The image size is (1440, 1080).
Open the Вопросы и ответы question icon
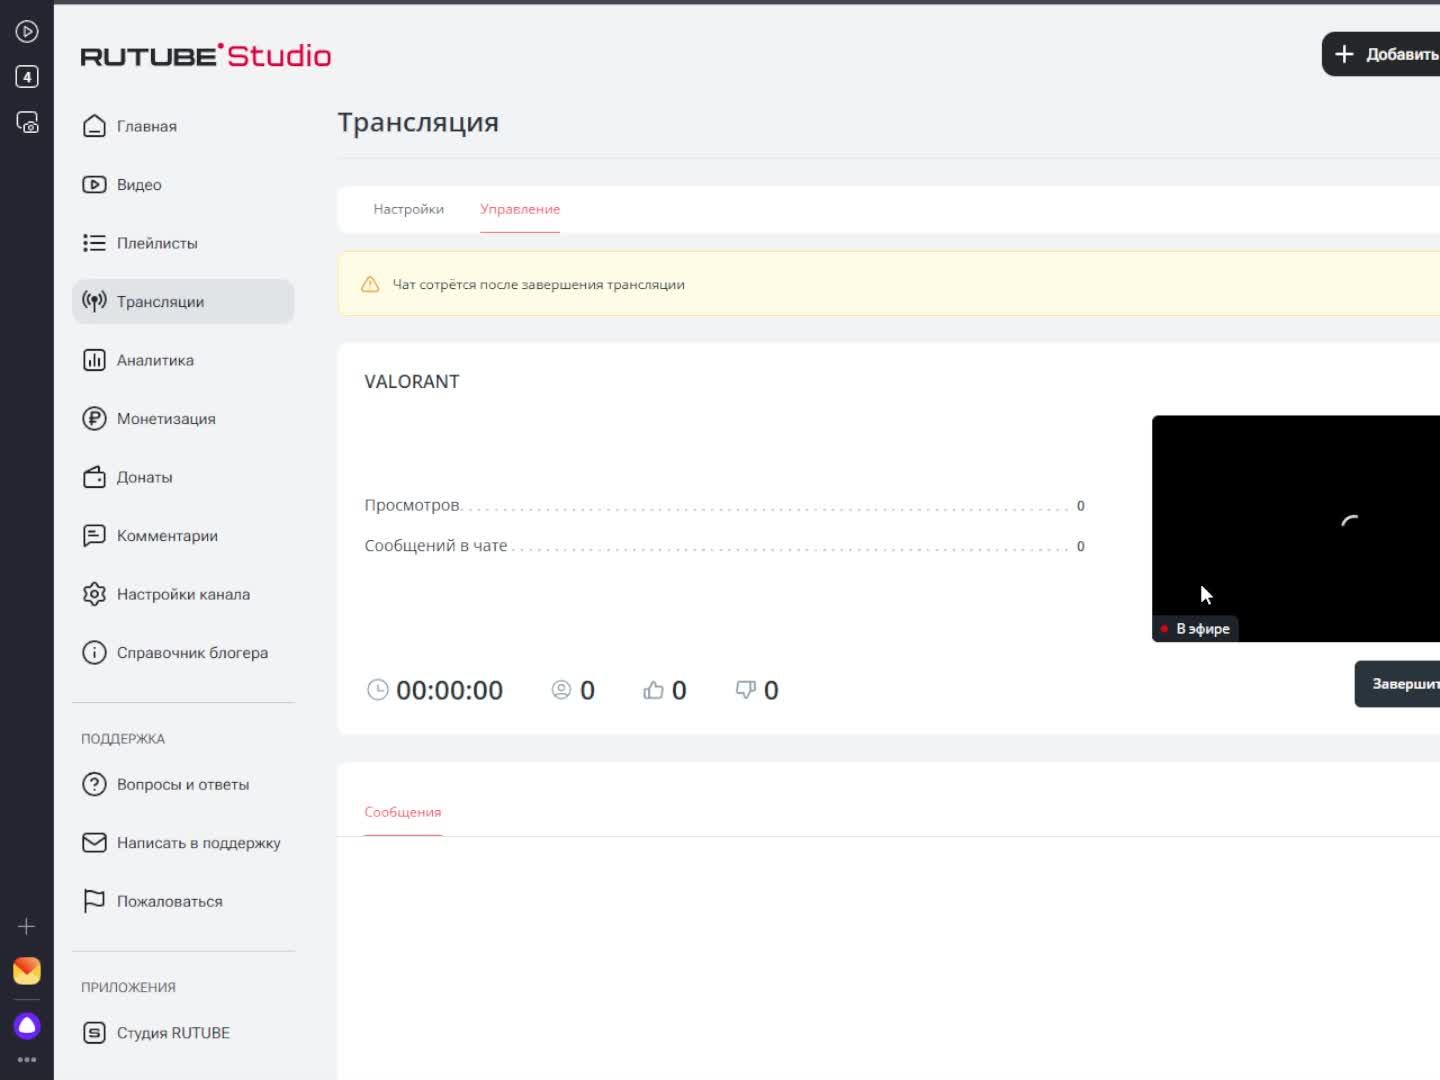tap(94, 784)
